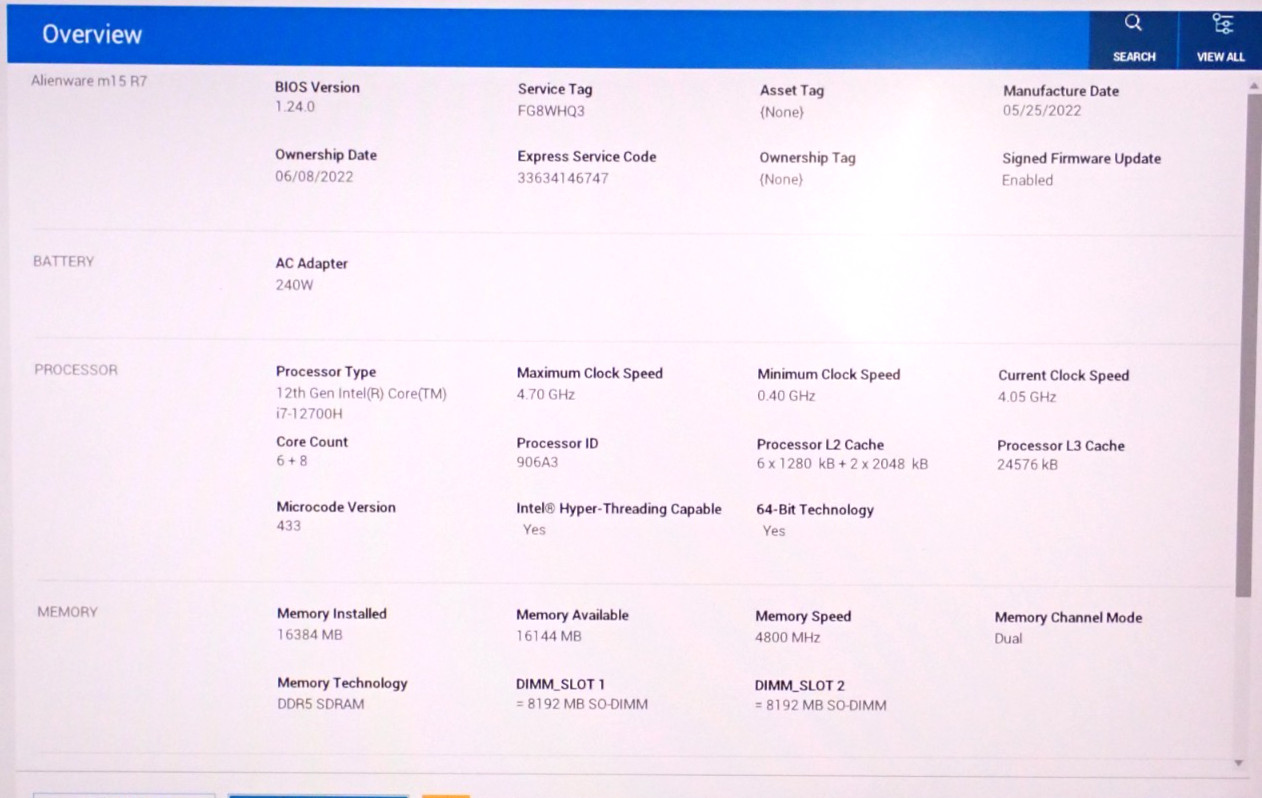
Task: Select Memory Technology DDR5 SDRAM
Action: point(321,704)
